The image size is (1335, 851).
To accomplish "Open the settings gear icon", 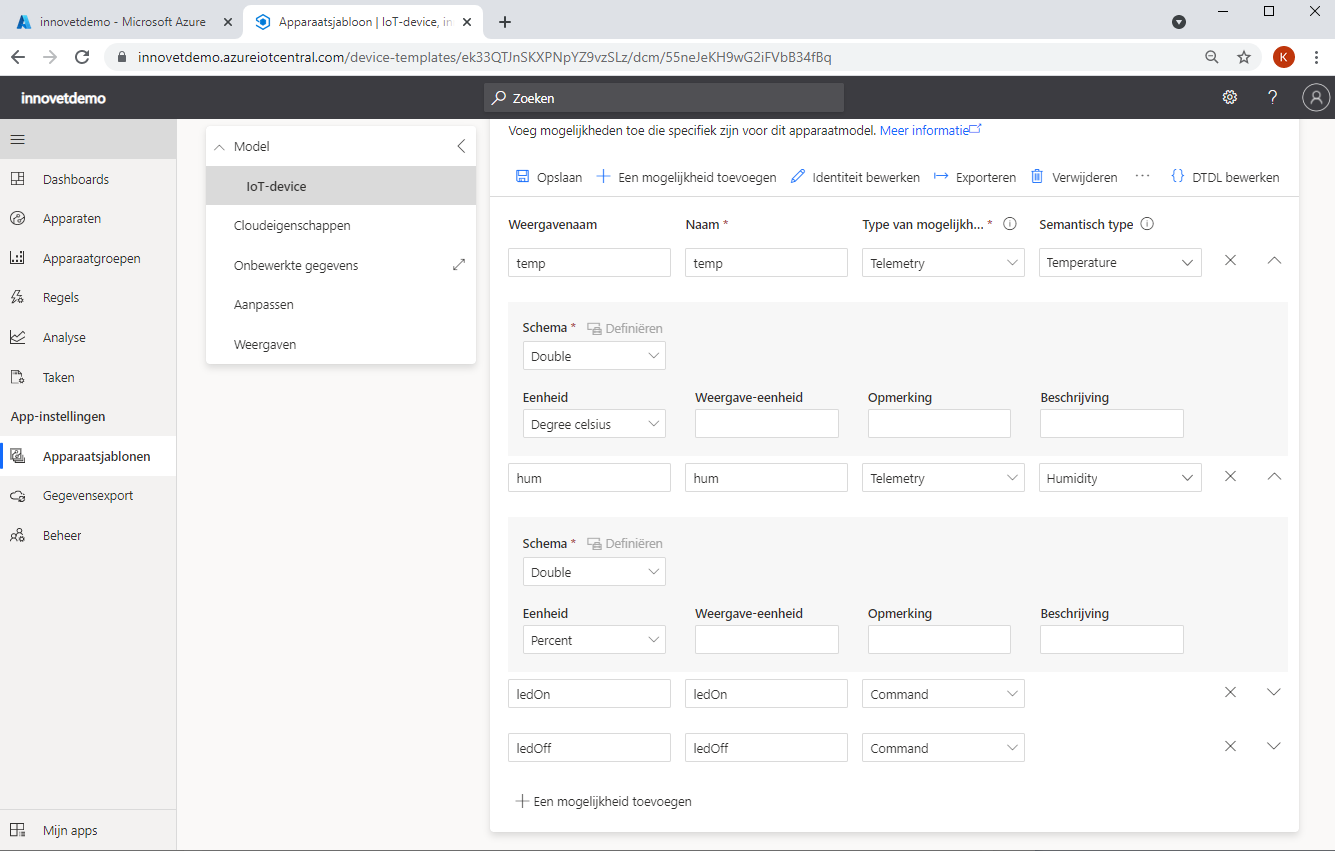I will click(1230, 97).
